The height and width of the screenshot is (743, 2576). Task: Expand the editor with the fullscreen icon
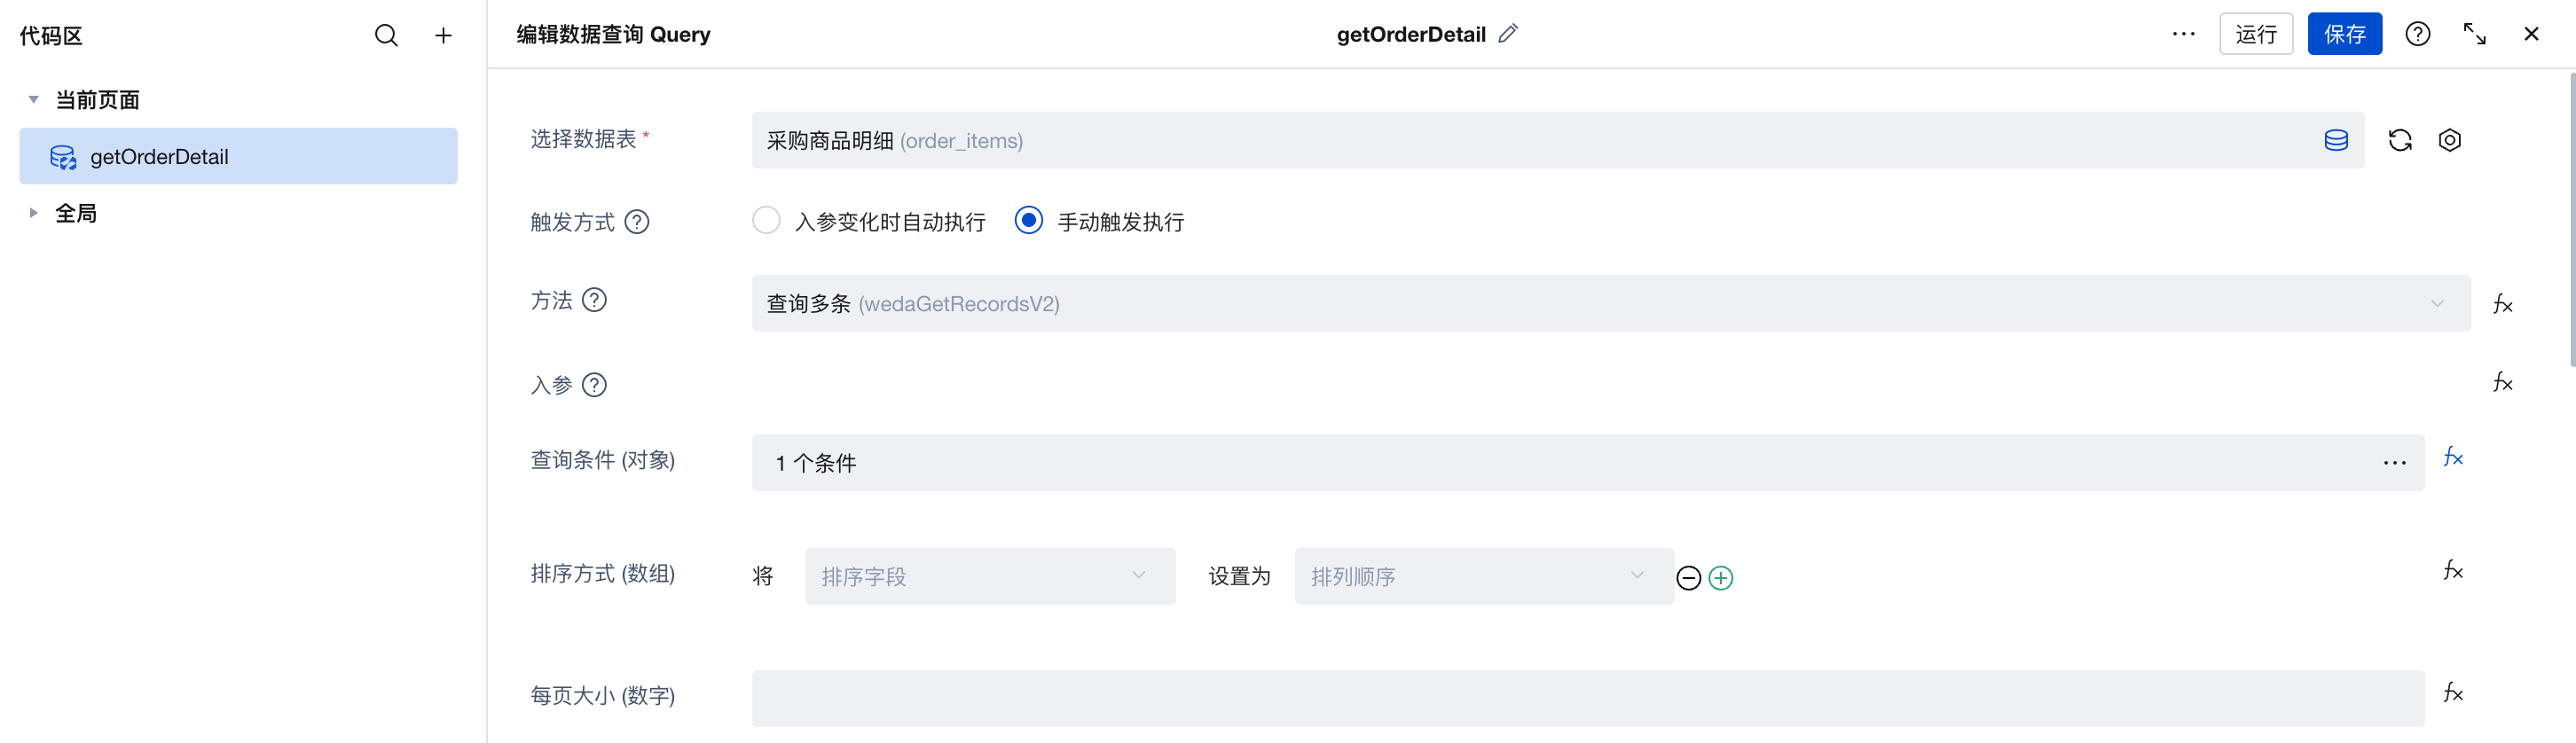[x=2474, y=34]
